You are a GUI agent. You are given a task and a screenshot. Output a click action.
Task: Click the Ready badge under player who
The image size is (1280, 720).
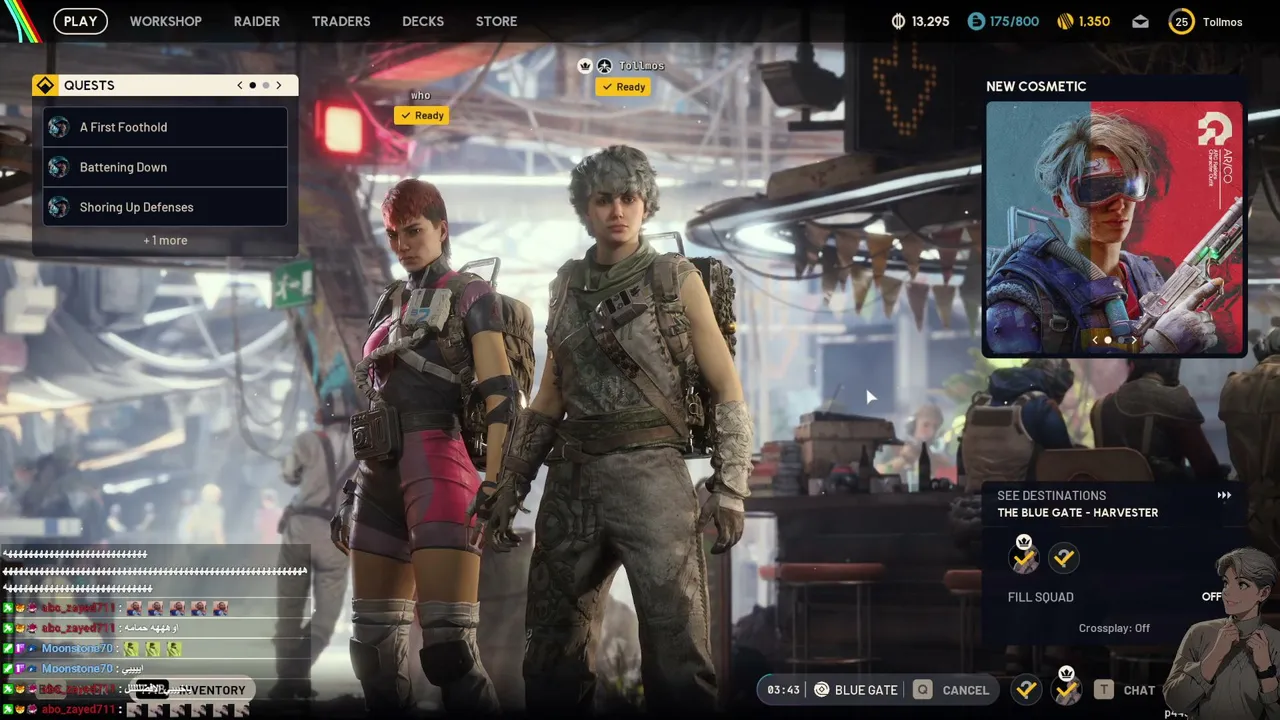[x=421, y=116]
